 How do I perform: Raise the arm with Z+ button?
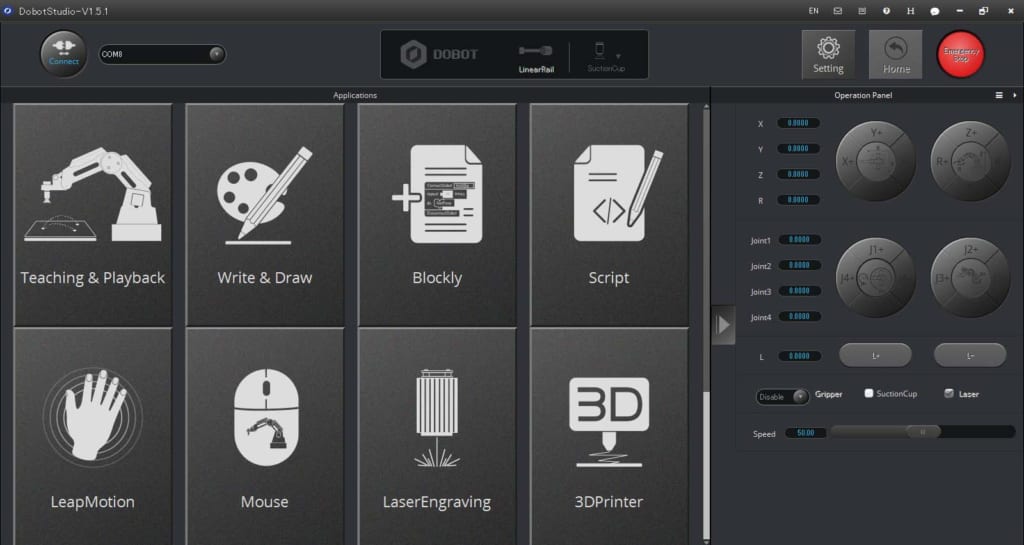[970, 132]
